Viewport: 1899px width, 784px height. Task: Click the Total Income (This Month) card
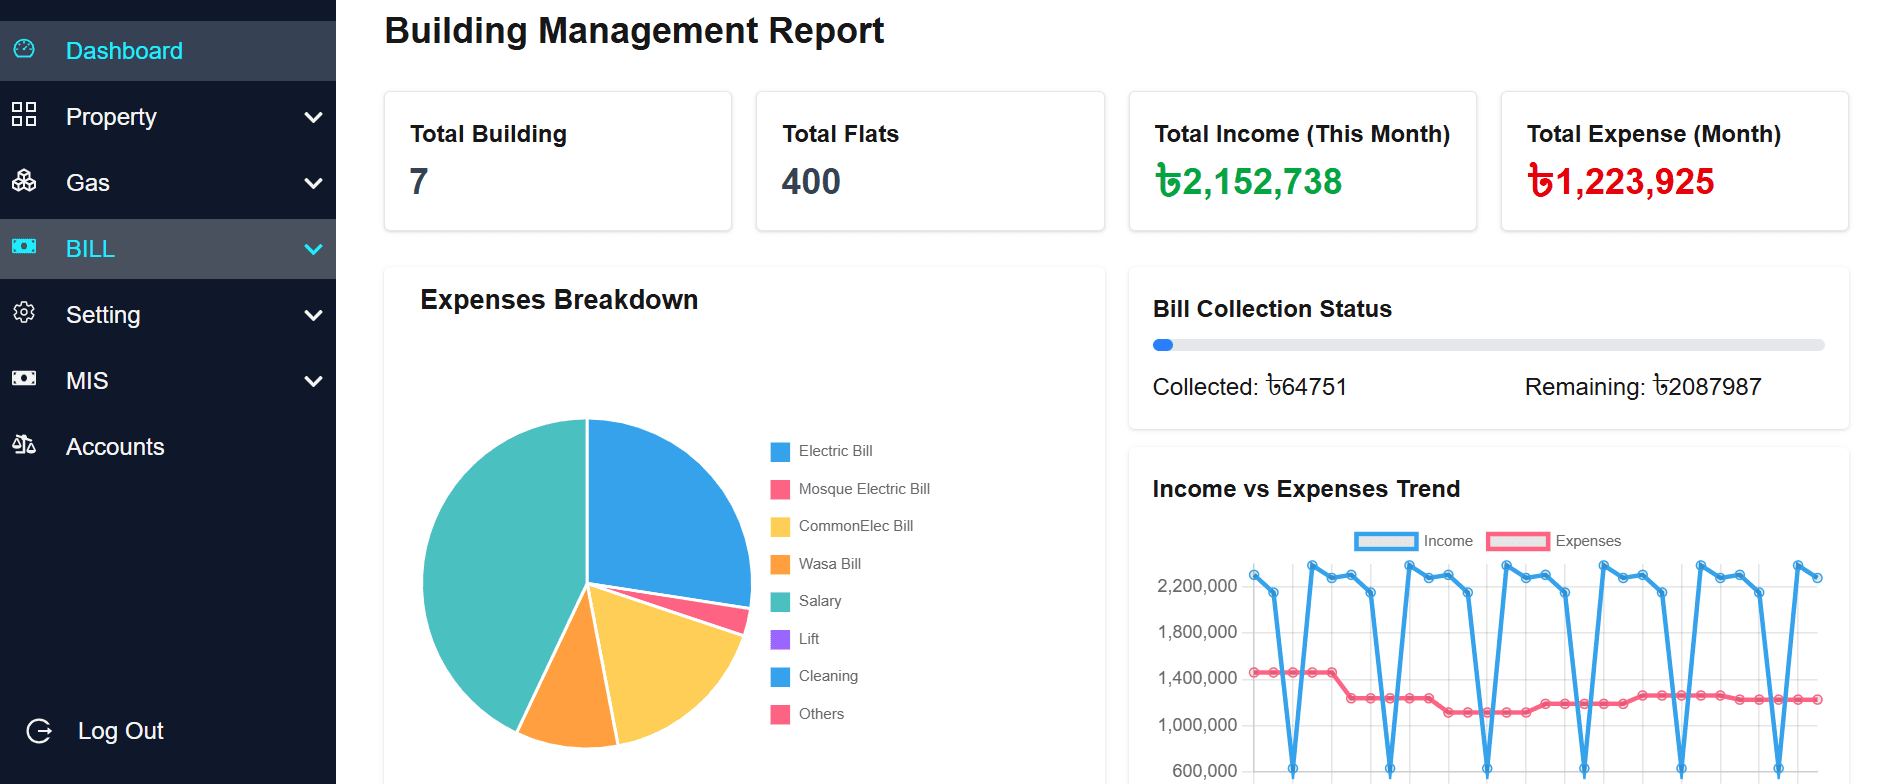[x=1302, y=161]
